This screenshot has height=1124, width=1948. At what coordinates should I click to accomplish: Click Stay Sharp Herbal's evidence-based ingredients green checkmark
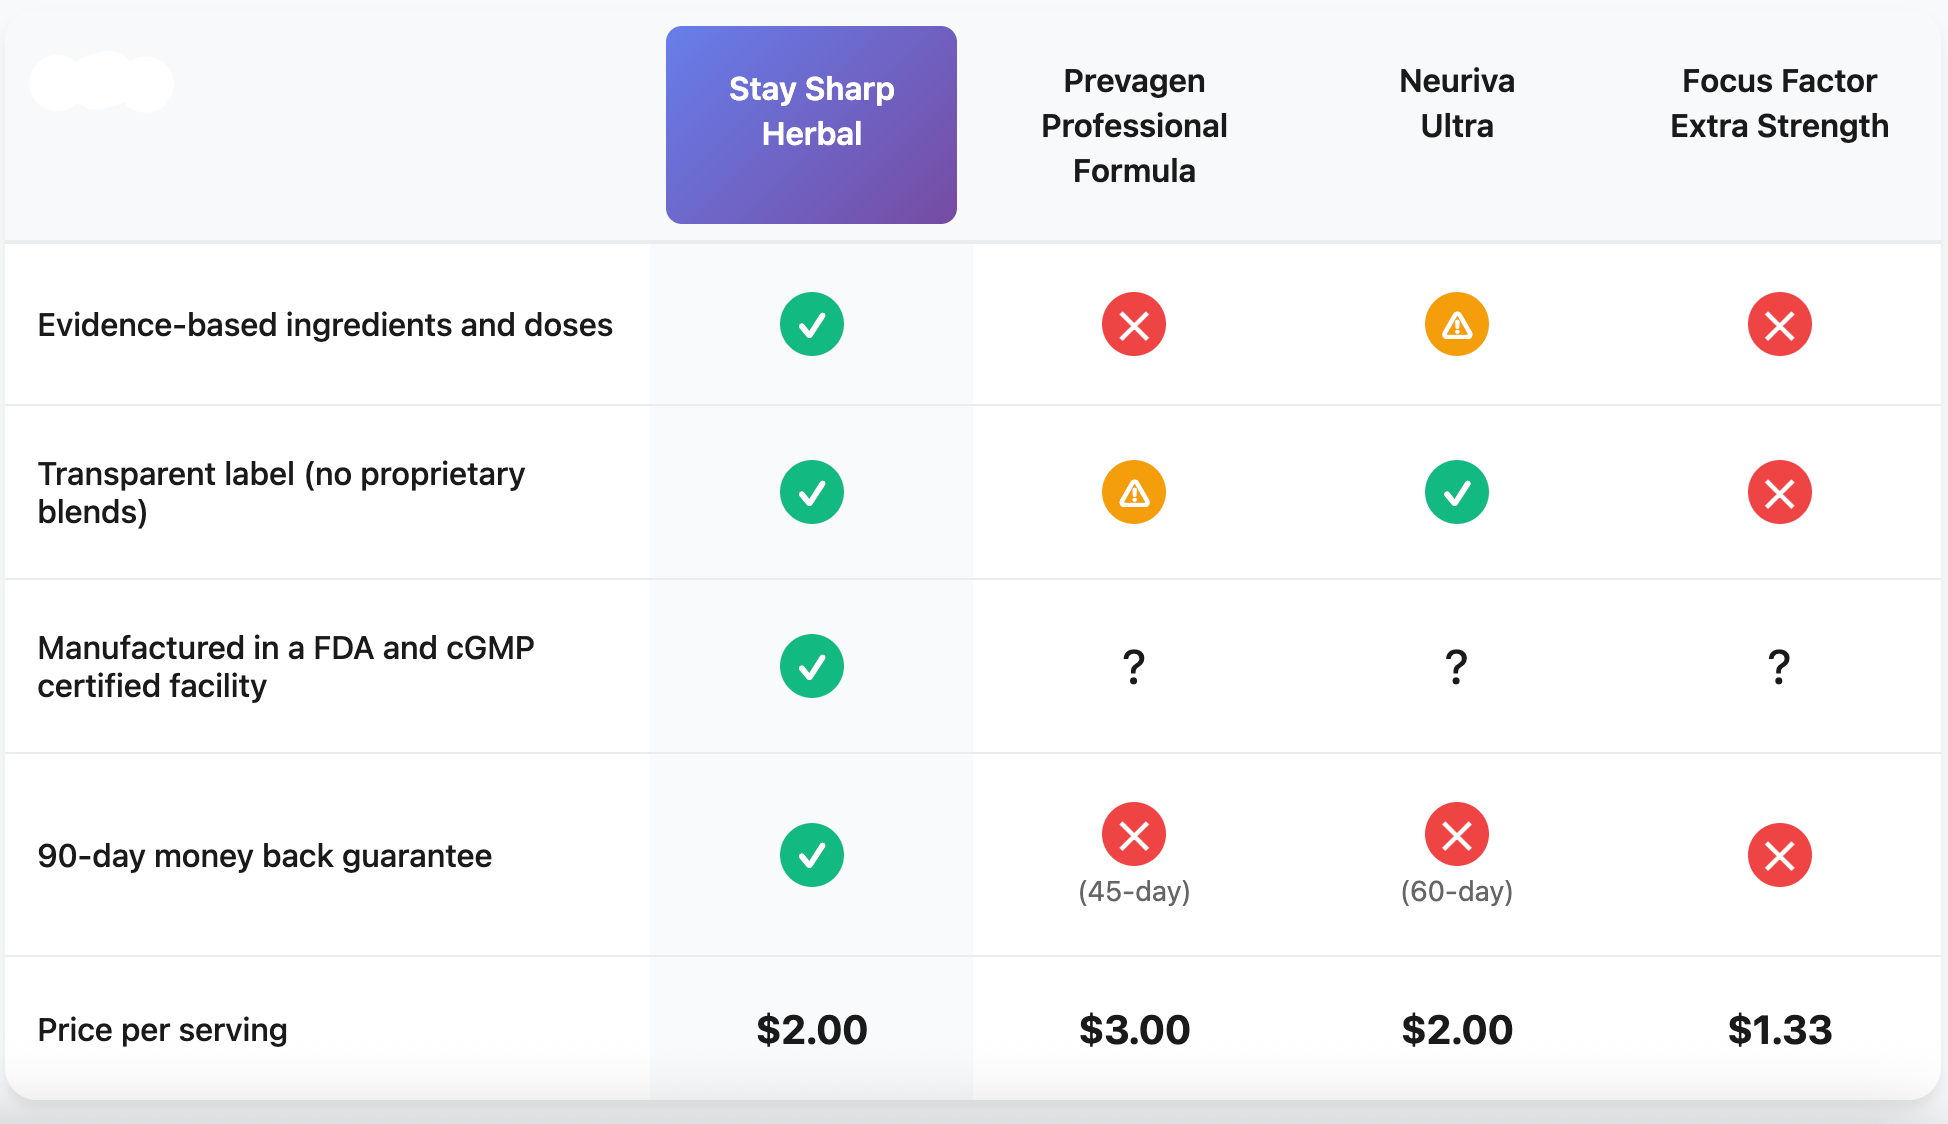[x=811, y=324]
